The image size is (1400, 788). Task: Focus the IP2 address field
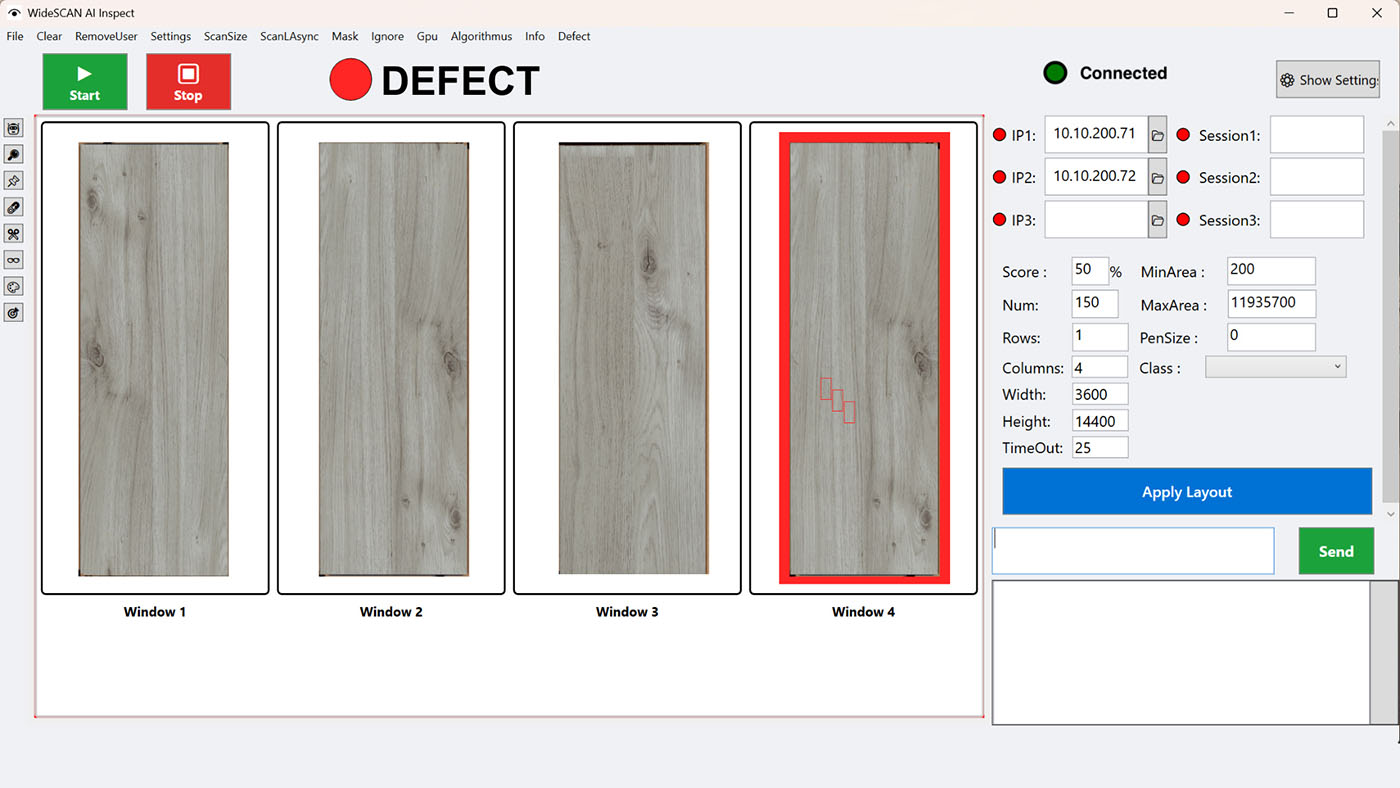[1096, 177]
